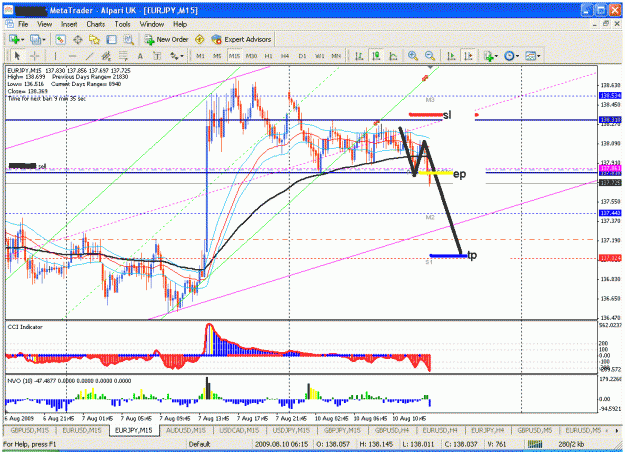625x452 pixels.
Task: Toggle Auto Scroll chart icon
Action: pyautogui.click(x=451, y=56)
